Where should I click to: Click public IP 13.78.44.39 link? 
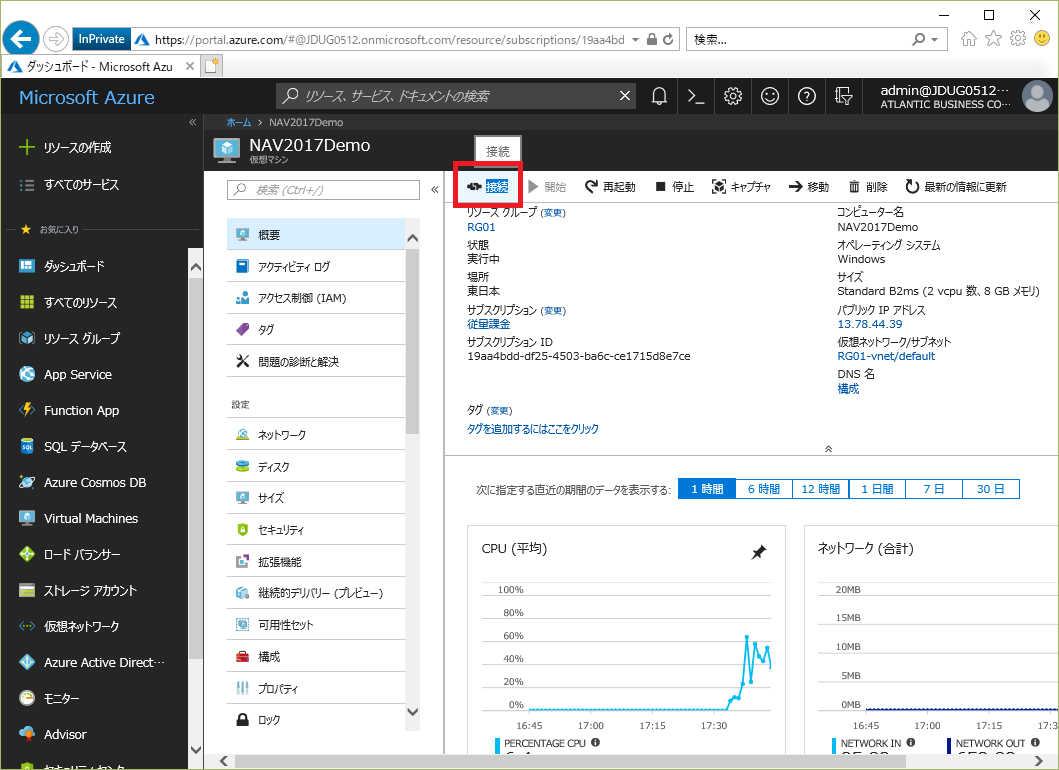tap(870, 324)
